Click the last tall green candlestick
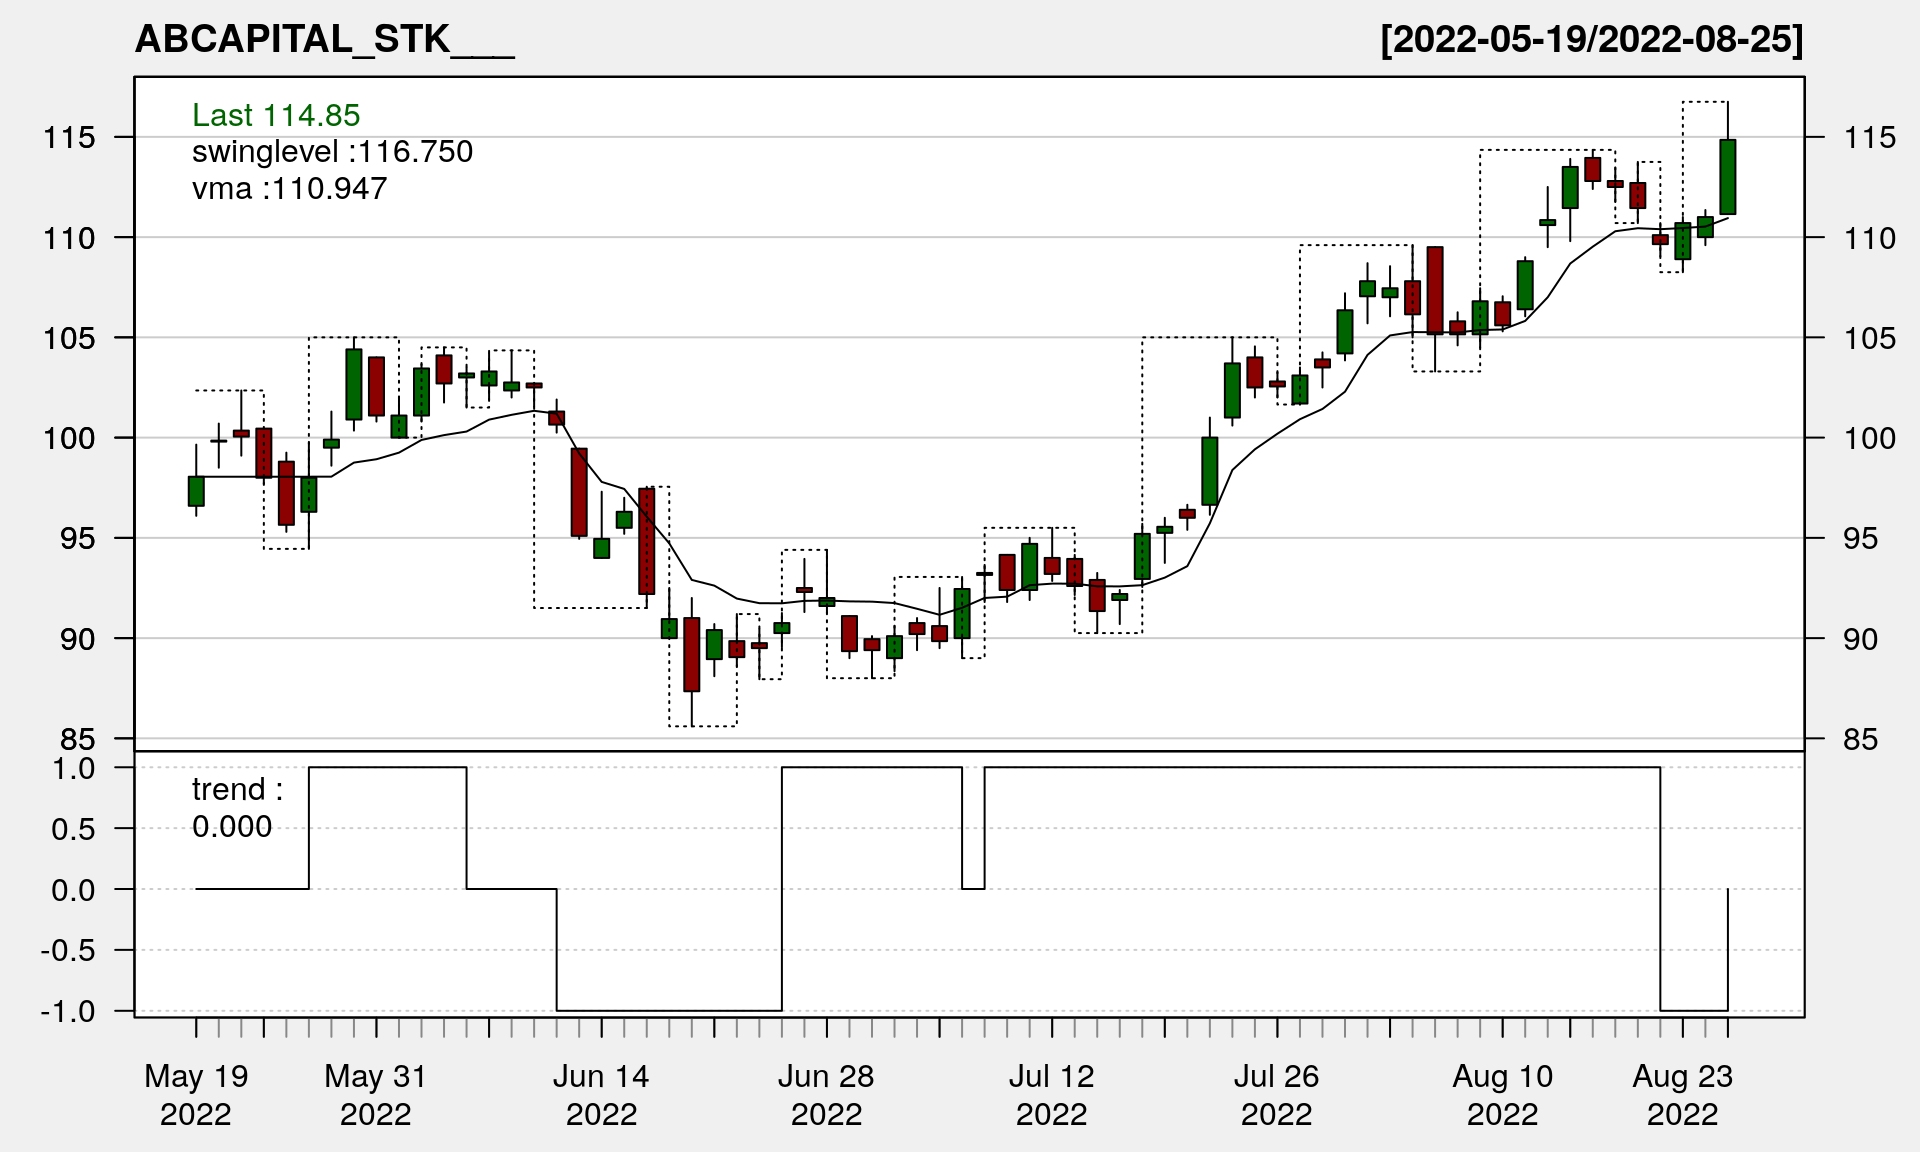The image size is (1920, 1152). click(x=1727, y=177)
